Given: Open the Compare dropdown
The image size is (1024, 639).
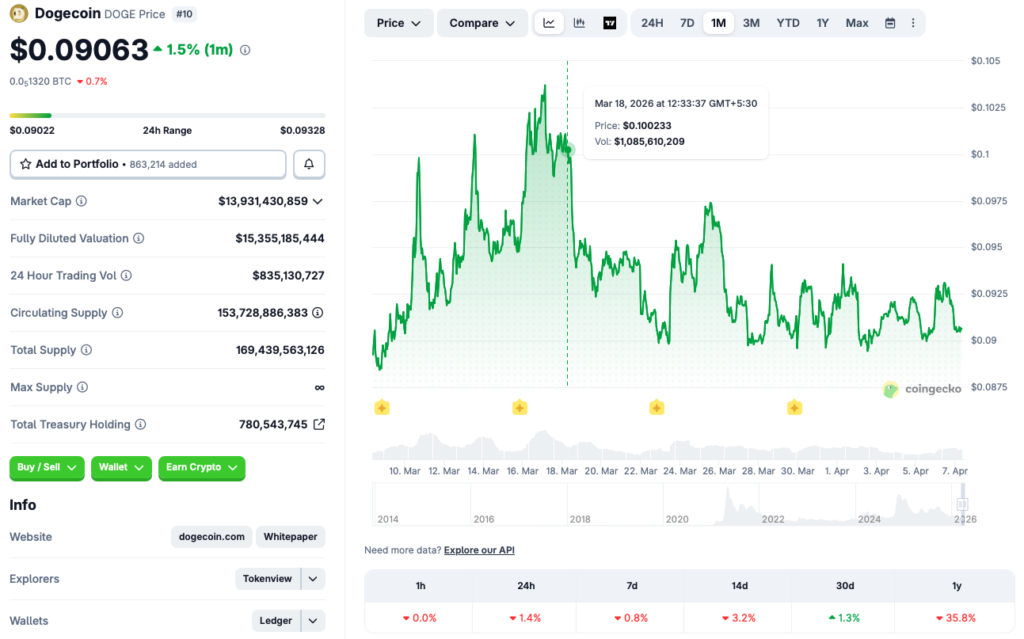Looking at the screenshot, I should click(482, 22).
